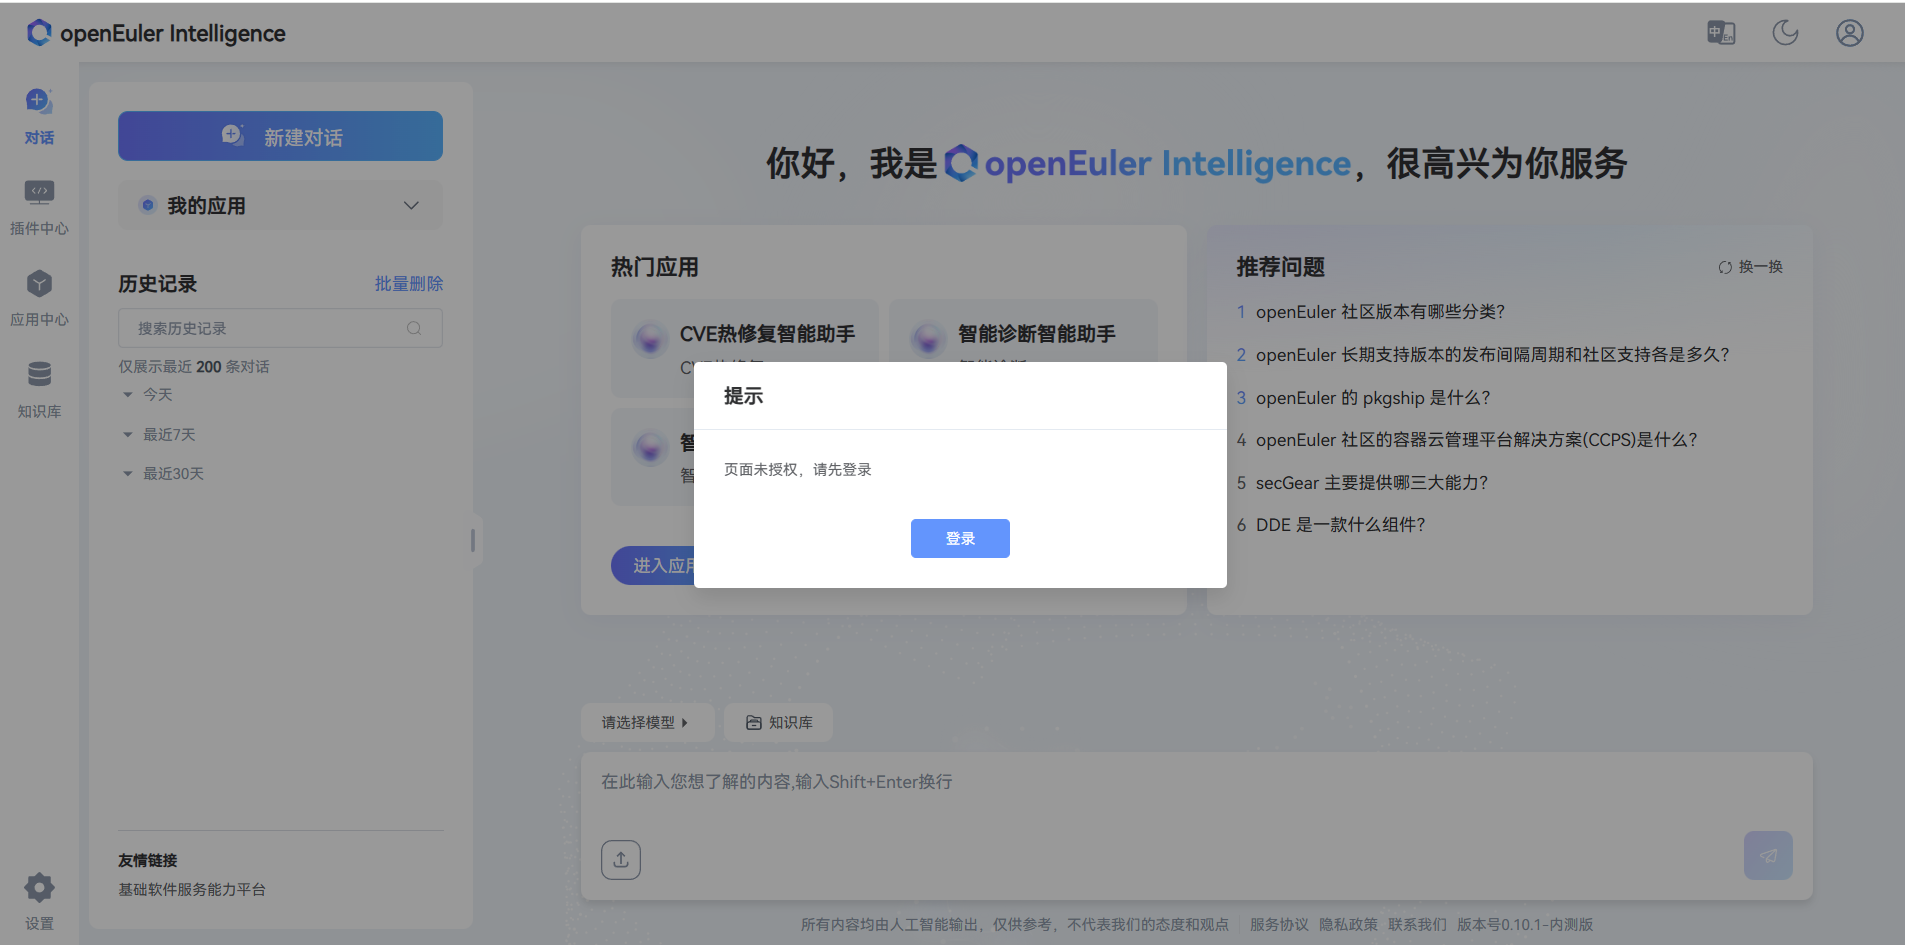Collapse the 最近30天 history group
Viewport: 1905px width, 945px height.
pyautogui.click(x=128, y=474)
